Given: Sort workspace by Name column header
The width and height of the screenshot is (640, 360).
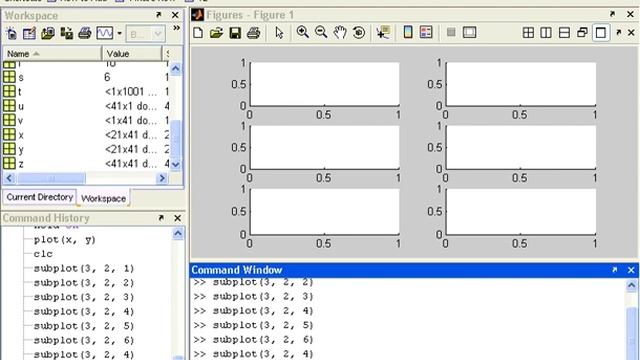Looking at the screenshot, I should tap(52, 53).
